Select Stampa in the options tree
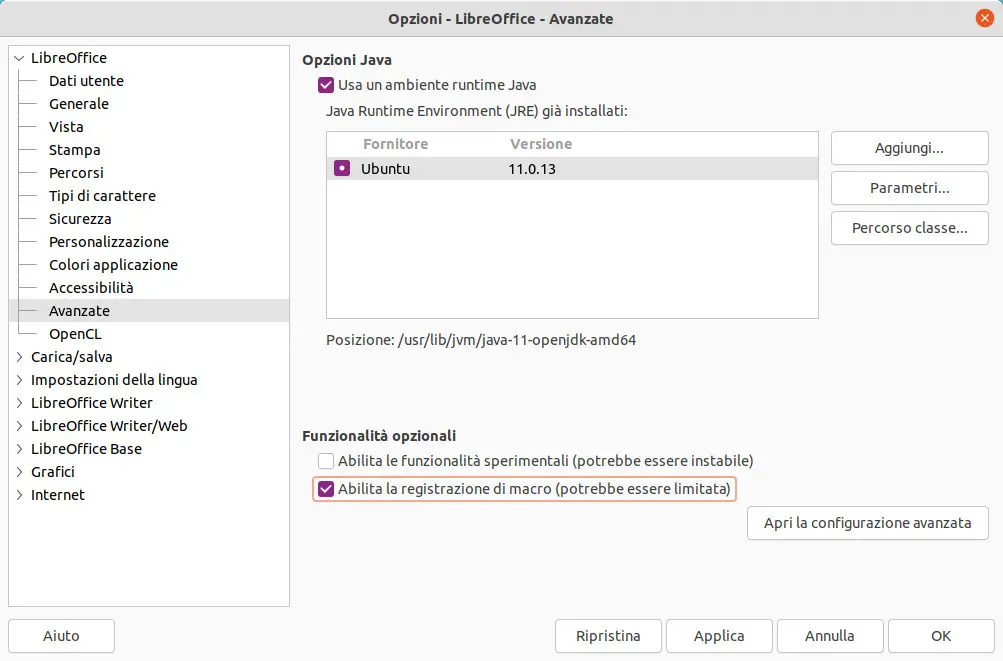1003x661 pixels. 74,150
